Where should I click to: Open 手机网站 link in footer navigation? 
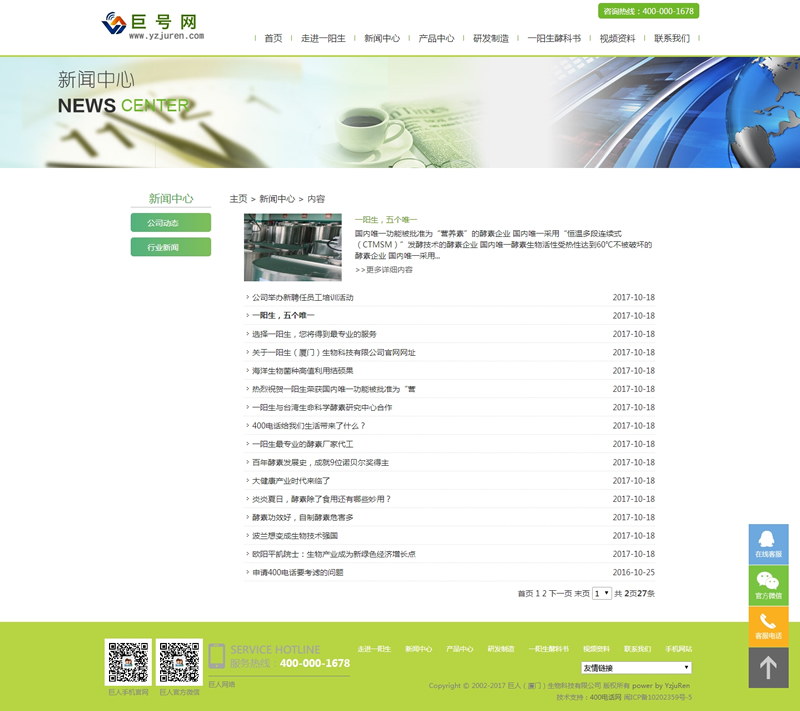click(x=678, y=649)
